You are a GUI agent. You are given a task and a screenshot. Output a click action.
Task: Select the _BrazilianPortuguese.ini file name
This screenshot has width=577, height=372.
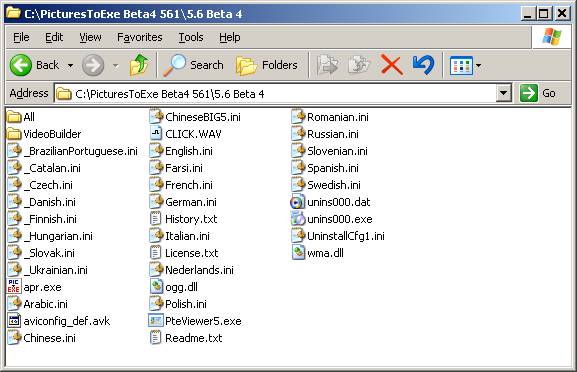coord(80,151)
